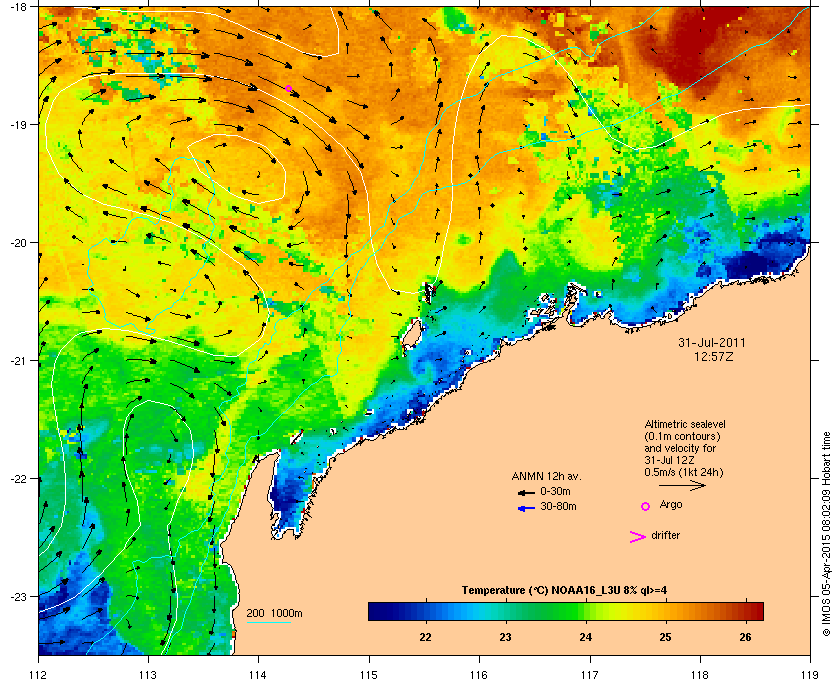840x680 pixels.
Task: Click the 'drifter' legend label
Action: pyautogui.click(x=665, y=535)
